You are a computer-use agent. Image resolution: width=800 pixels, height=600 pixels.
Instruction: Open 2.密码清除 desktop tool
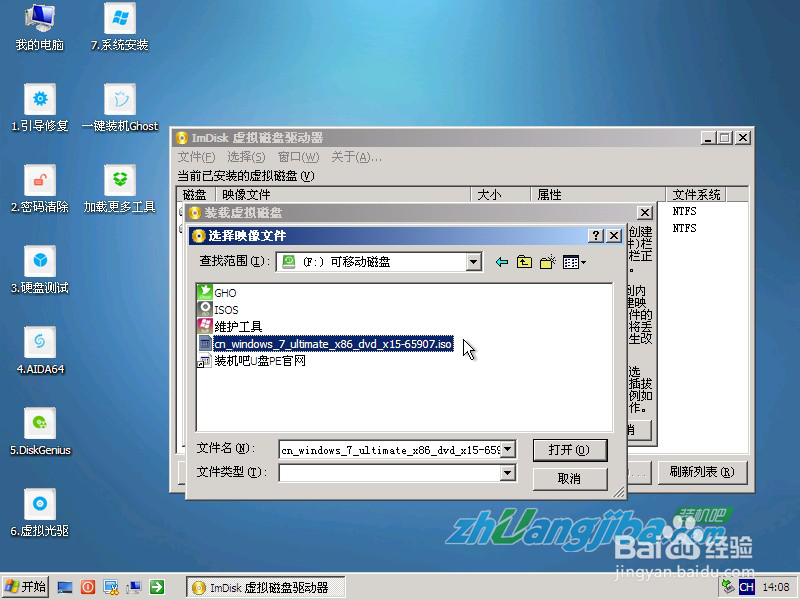coord(40,189)
